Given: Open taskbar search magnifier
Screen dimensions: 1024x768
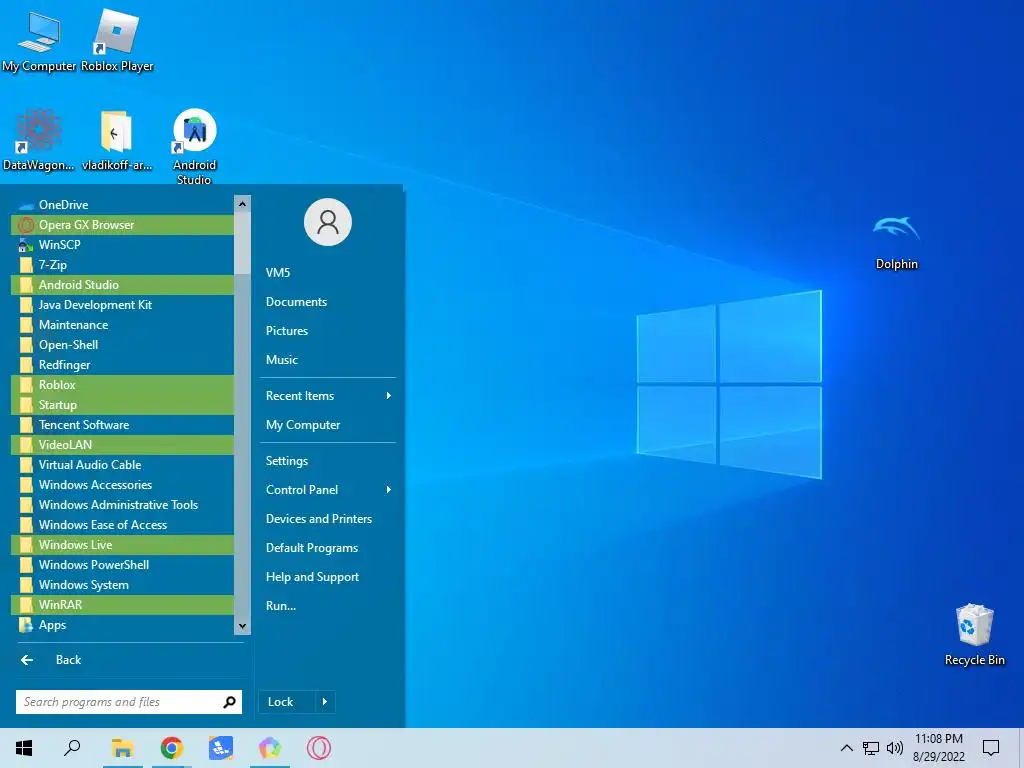Looking at the screenshot, I should coord(72,748).
